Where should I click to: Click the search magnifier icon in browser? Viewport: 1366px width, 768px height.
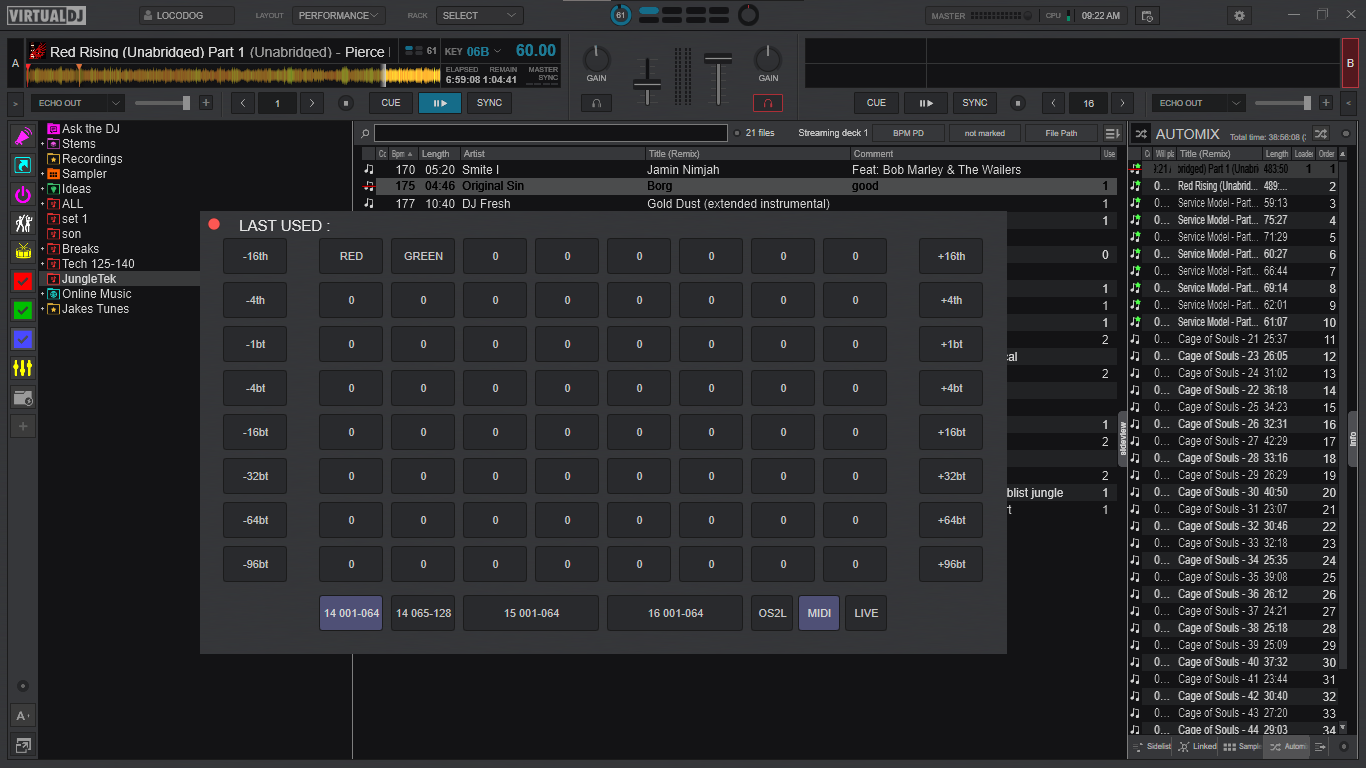(366, 133)
